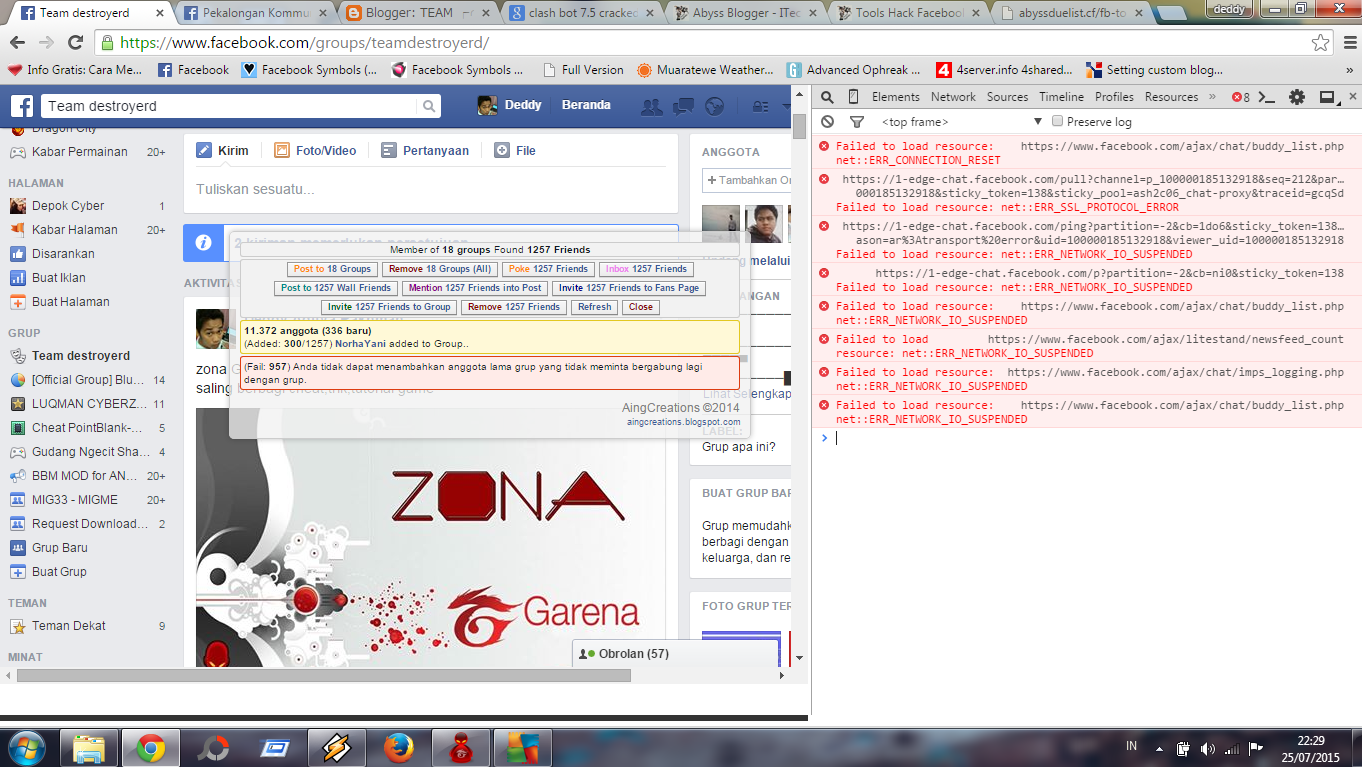1362x767 pixels.
Task: Open the Facebook messages icon
Action: pyautogui.click(x=684, y=106)
